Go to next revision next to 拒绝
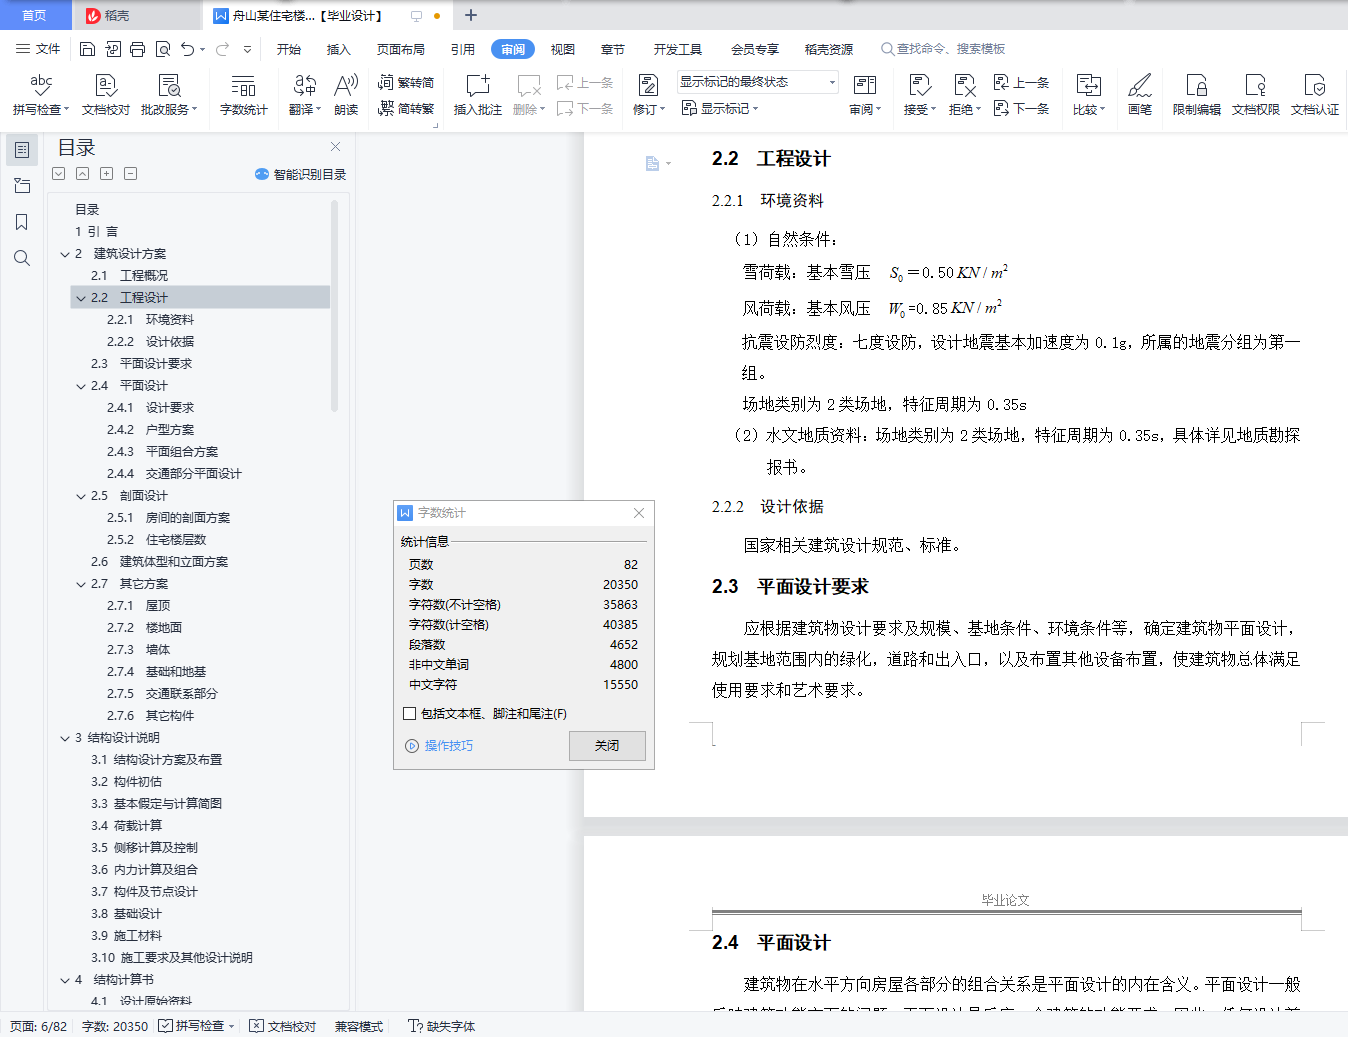Screen dimensions: 1348x1037 pos(1021,108)
